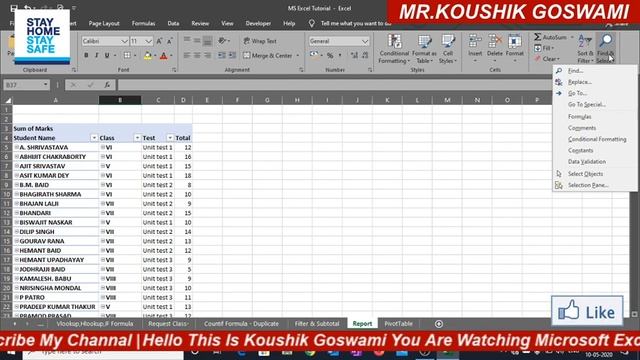Open the font size dropdown
Viewport: 640px width, 360px height.
coord(149,41)
